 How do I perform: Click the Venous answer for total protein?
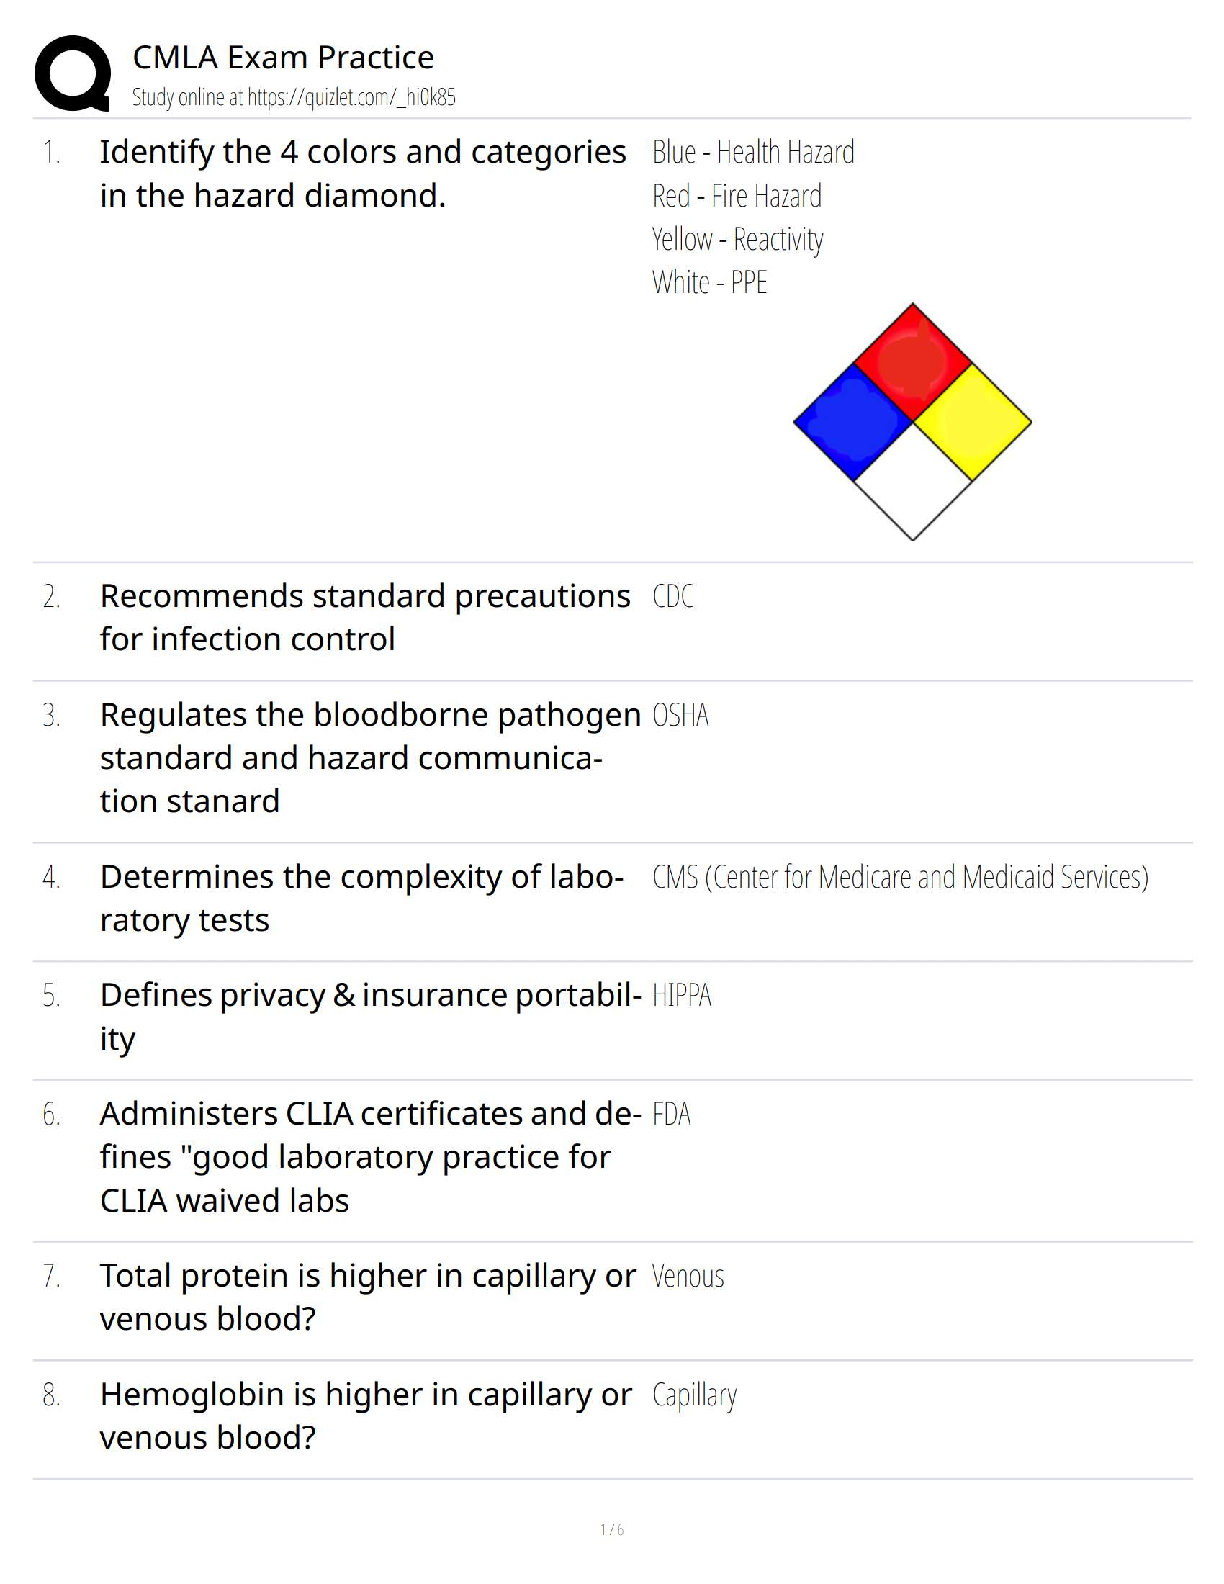(x=688, y=1276)
